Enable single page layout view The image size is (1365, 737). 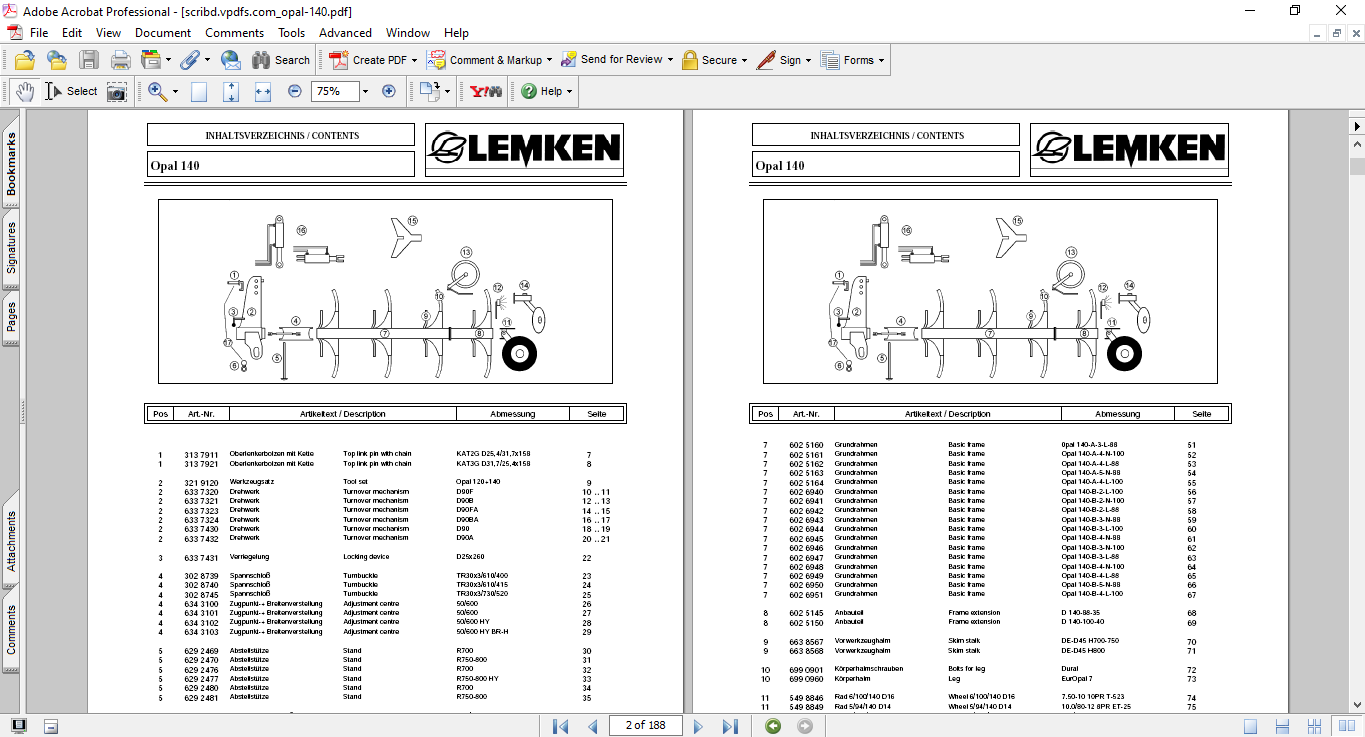click(x=1250, y=726)
